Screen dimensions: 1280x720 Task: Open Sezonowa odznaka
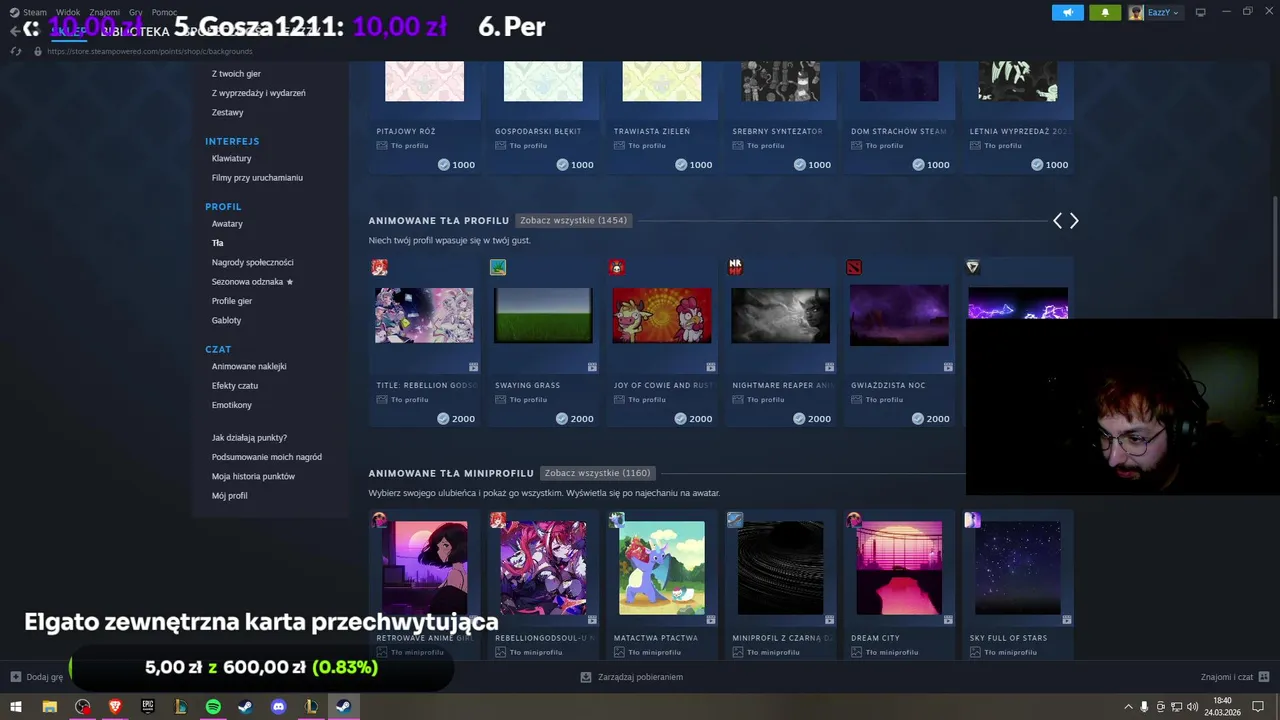click(252, 282)
